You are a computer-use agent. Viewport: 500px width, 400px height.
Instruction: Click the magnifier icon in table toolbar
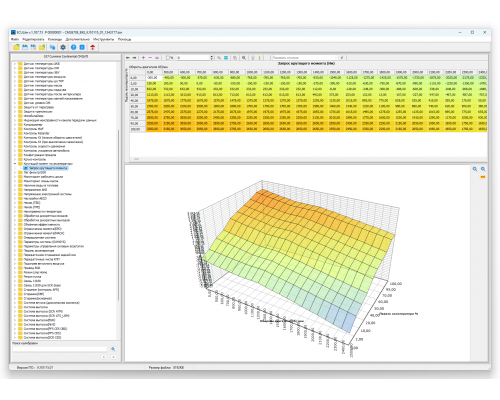(244, 58)
